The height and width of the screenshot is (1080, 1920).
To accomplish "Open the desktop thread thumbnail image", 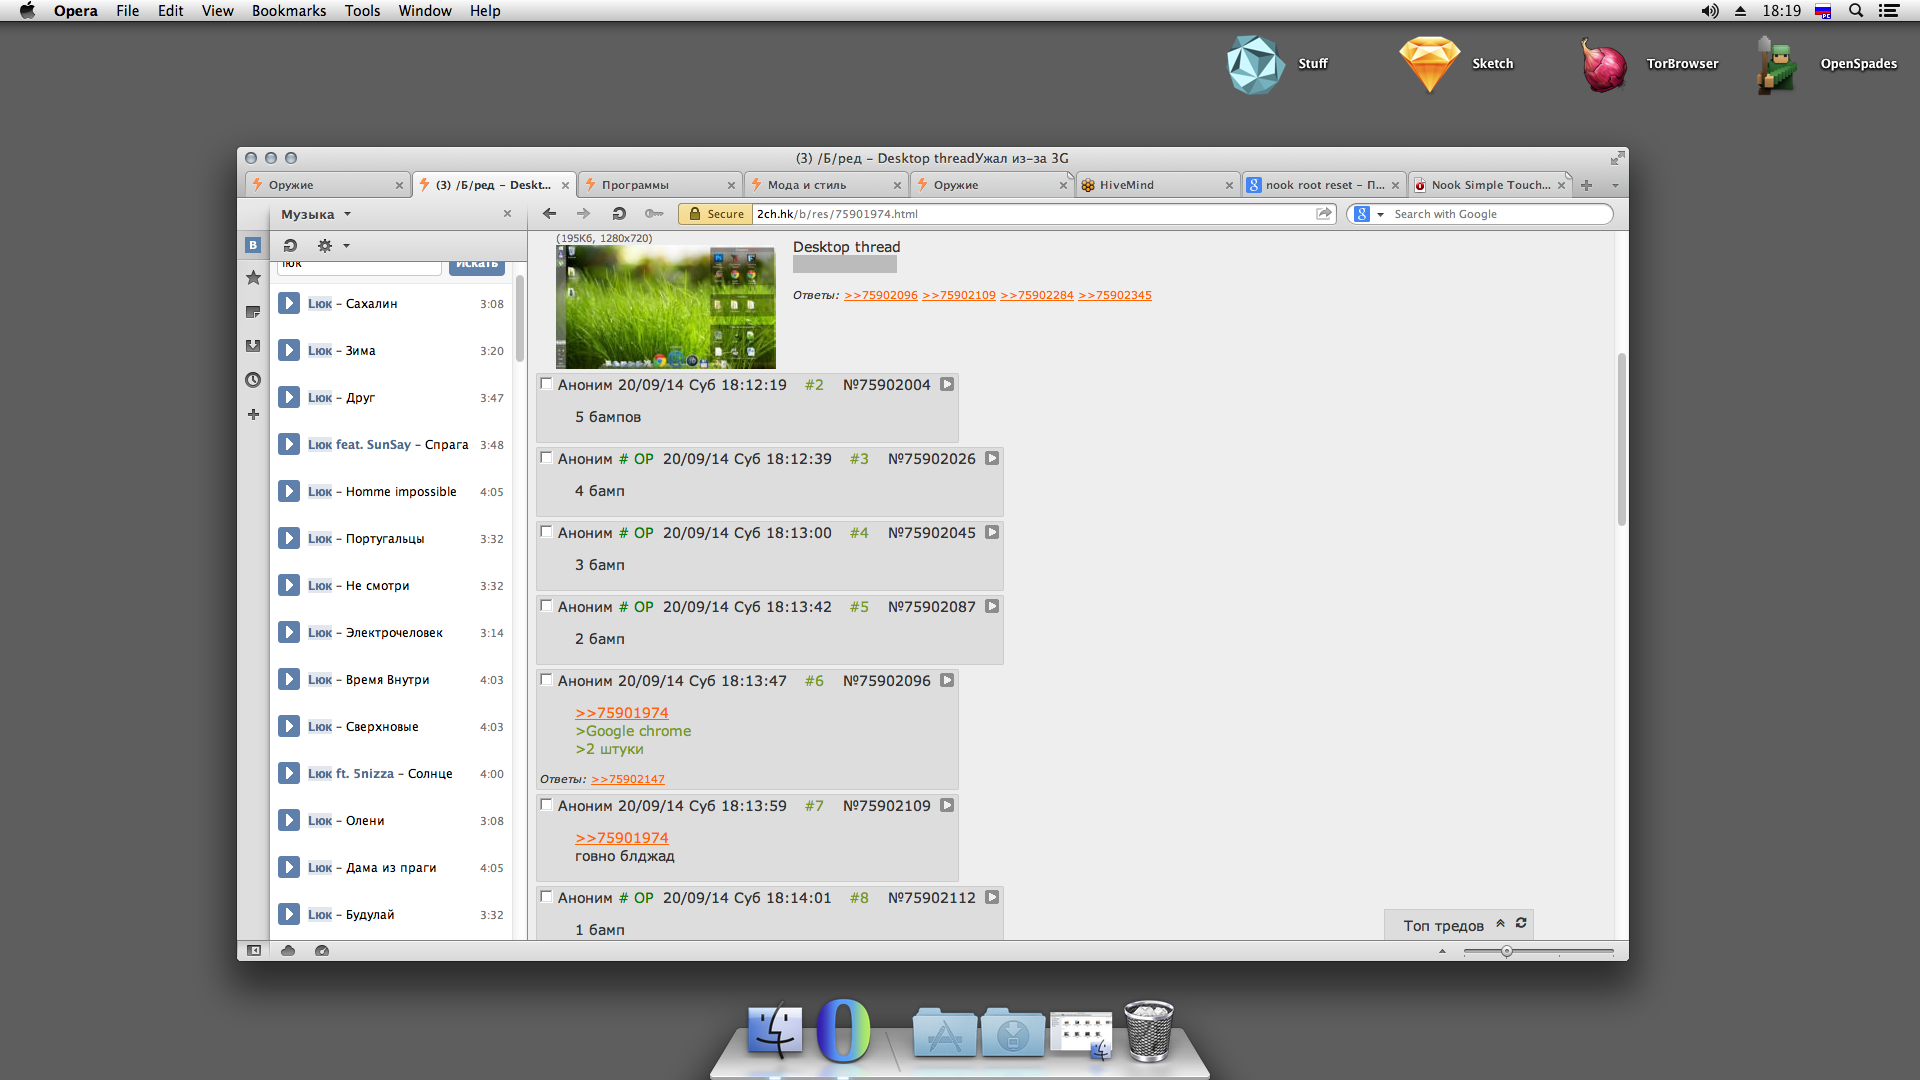I will [665, 308].
